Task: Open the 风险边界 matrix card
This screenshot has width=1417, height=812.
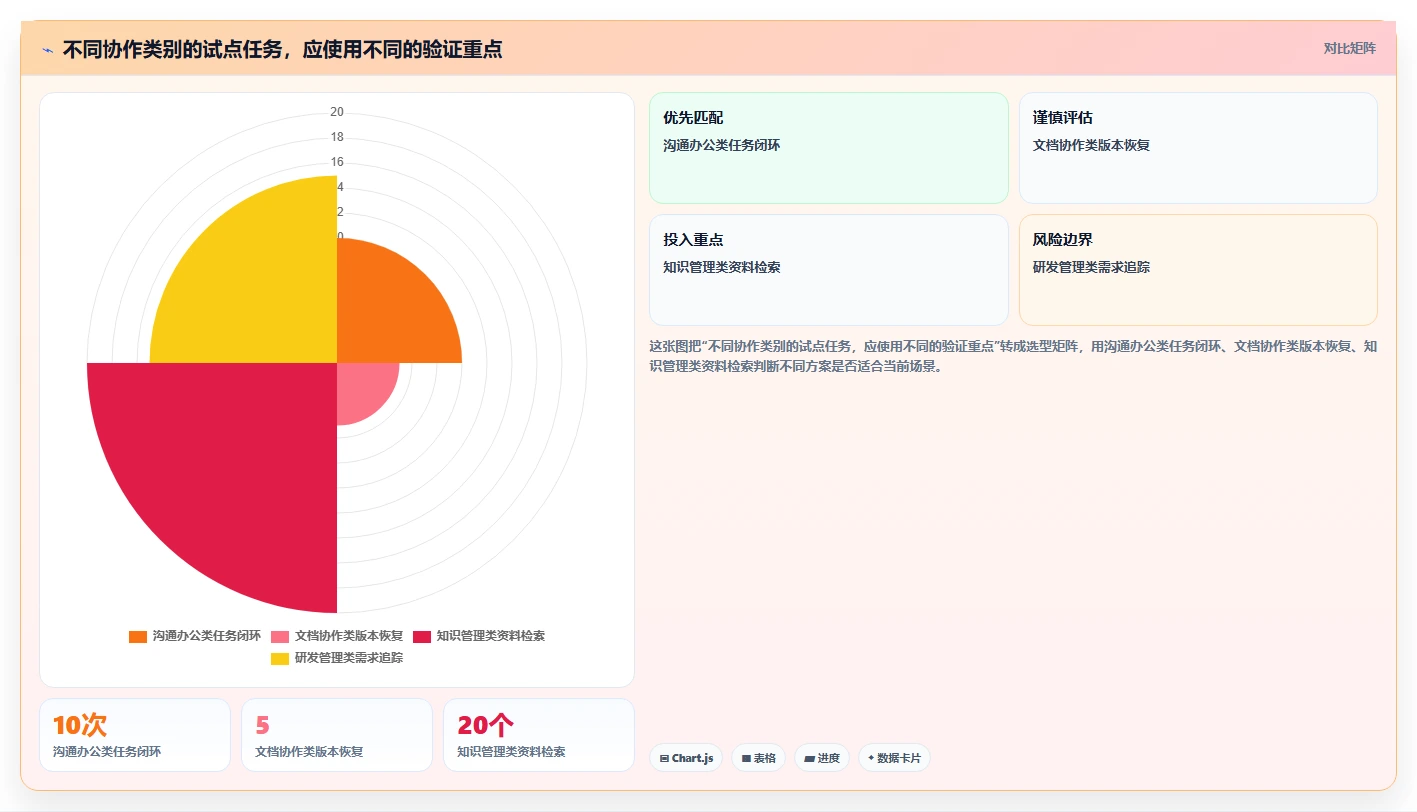Action: point(1198,270)
